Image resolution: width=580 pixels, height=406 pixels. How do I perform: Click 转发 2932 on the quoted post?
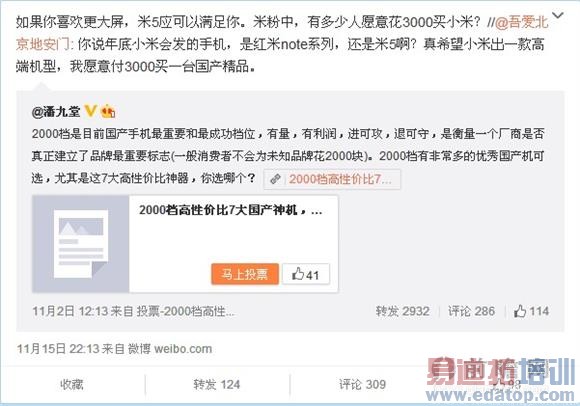coord(402,311)
